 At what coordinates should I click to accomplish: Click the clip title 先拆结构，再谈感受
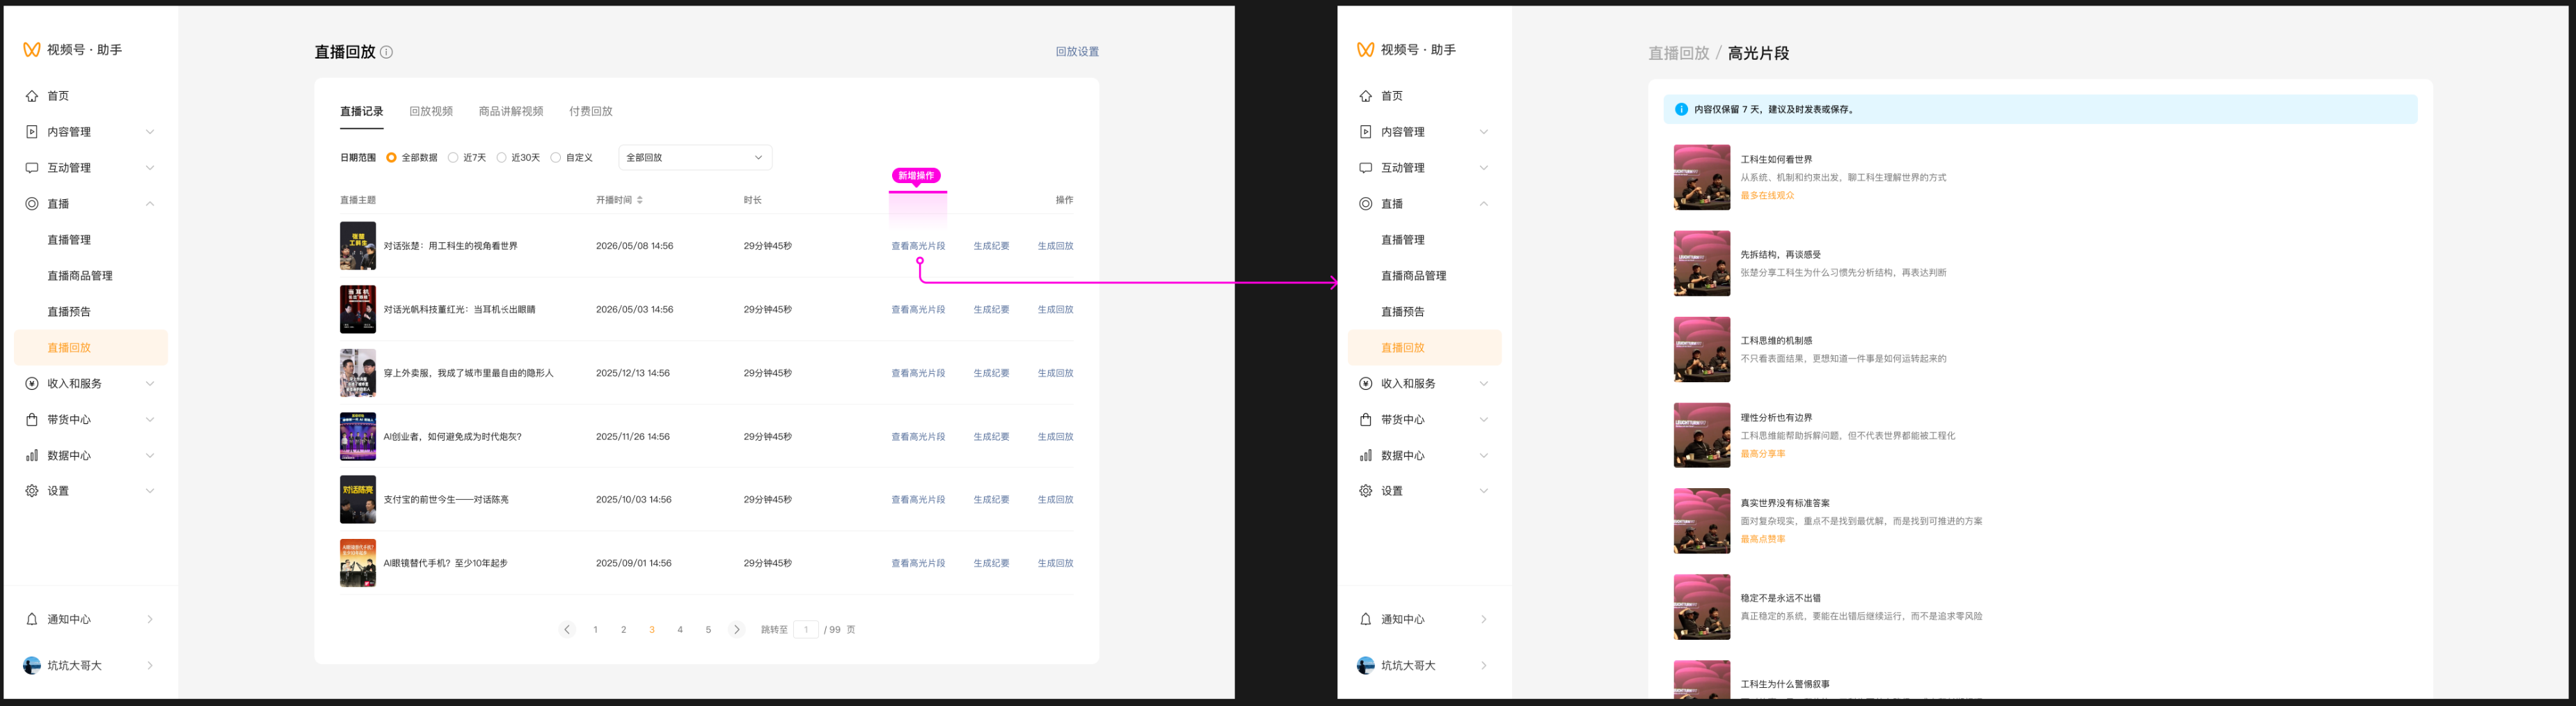click(1781, 255)
